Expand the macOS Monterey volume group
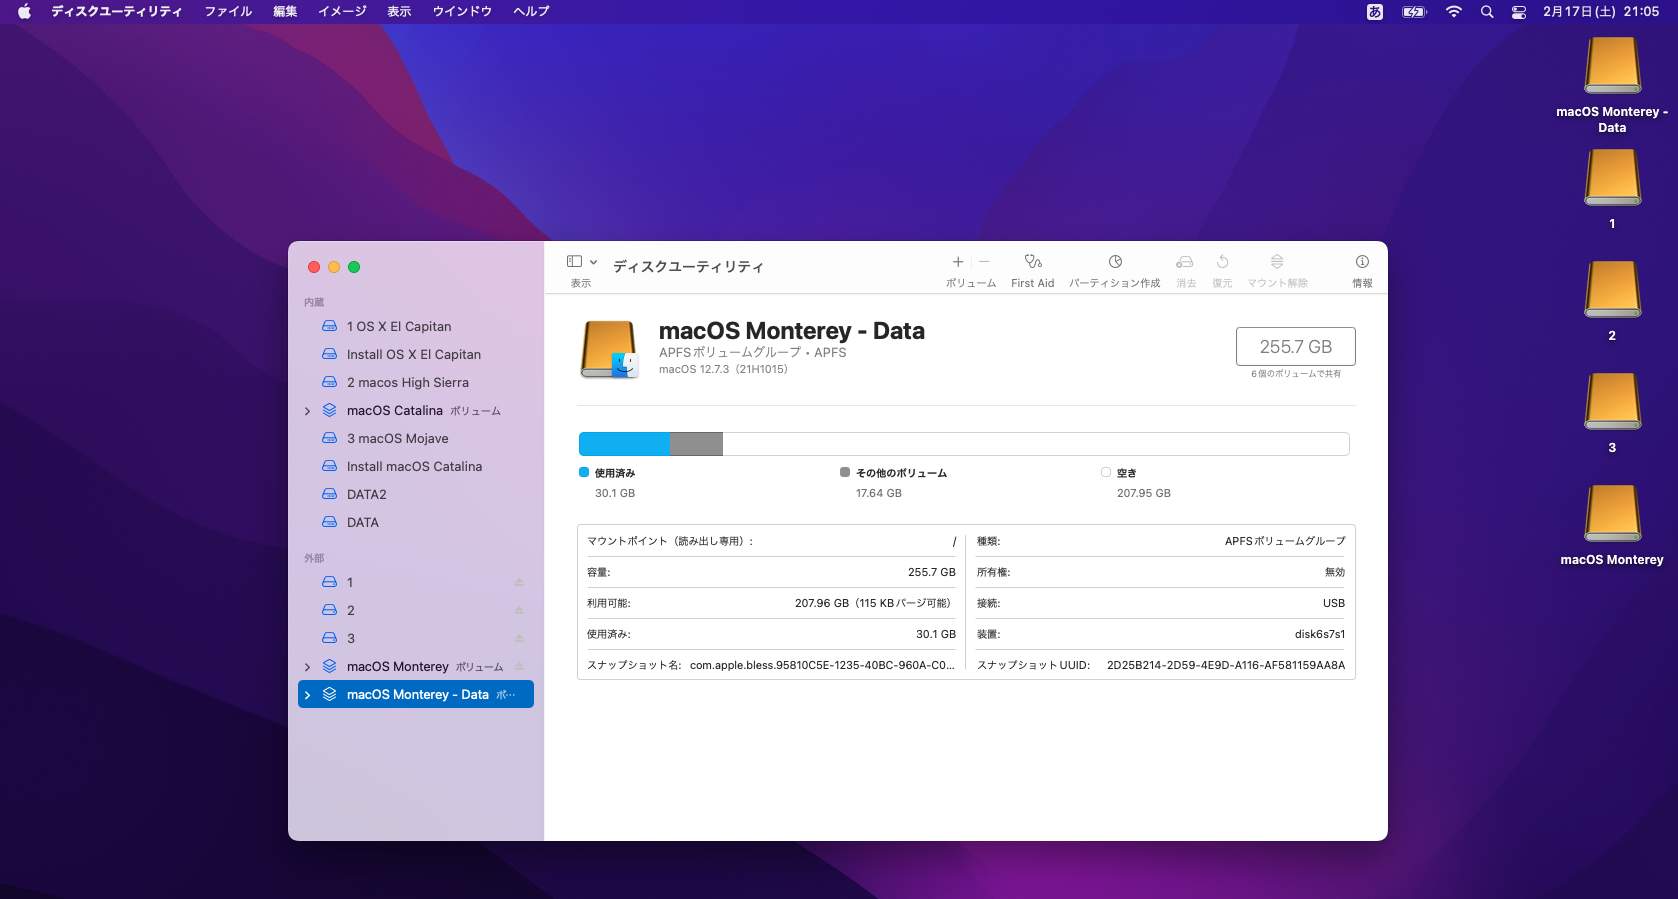This screenshot has width=1678, height=899. (307, 667)
